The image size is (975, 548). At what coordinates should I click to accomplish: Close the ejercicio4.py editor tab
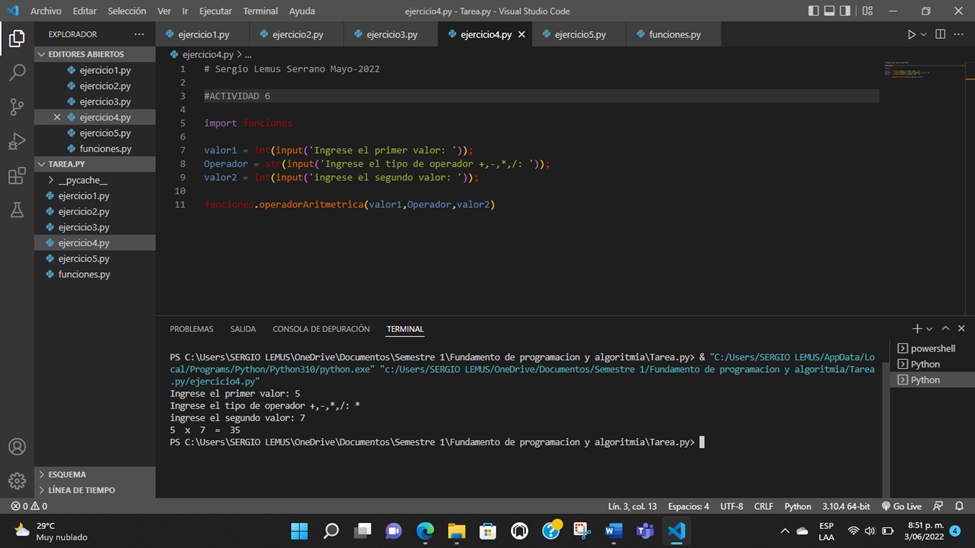pos(522,34)
